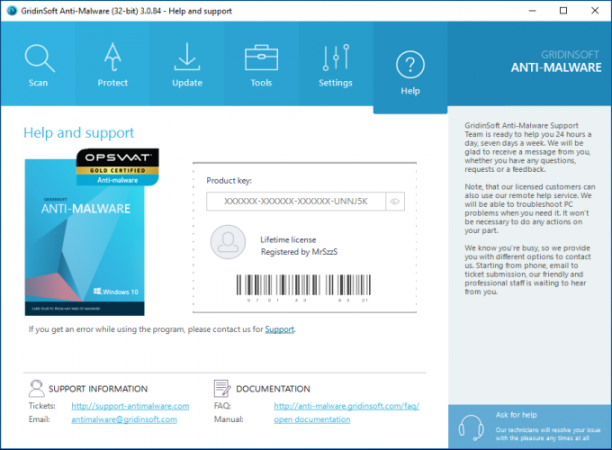Click 'Lifetime license' text
The width and height of the screenshot is (612, 450).
288,240
